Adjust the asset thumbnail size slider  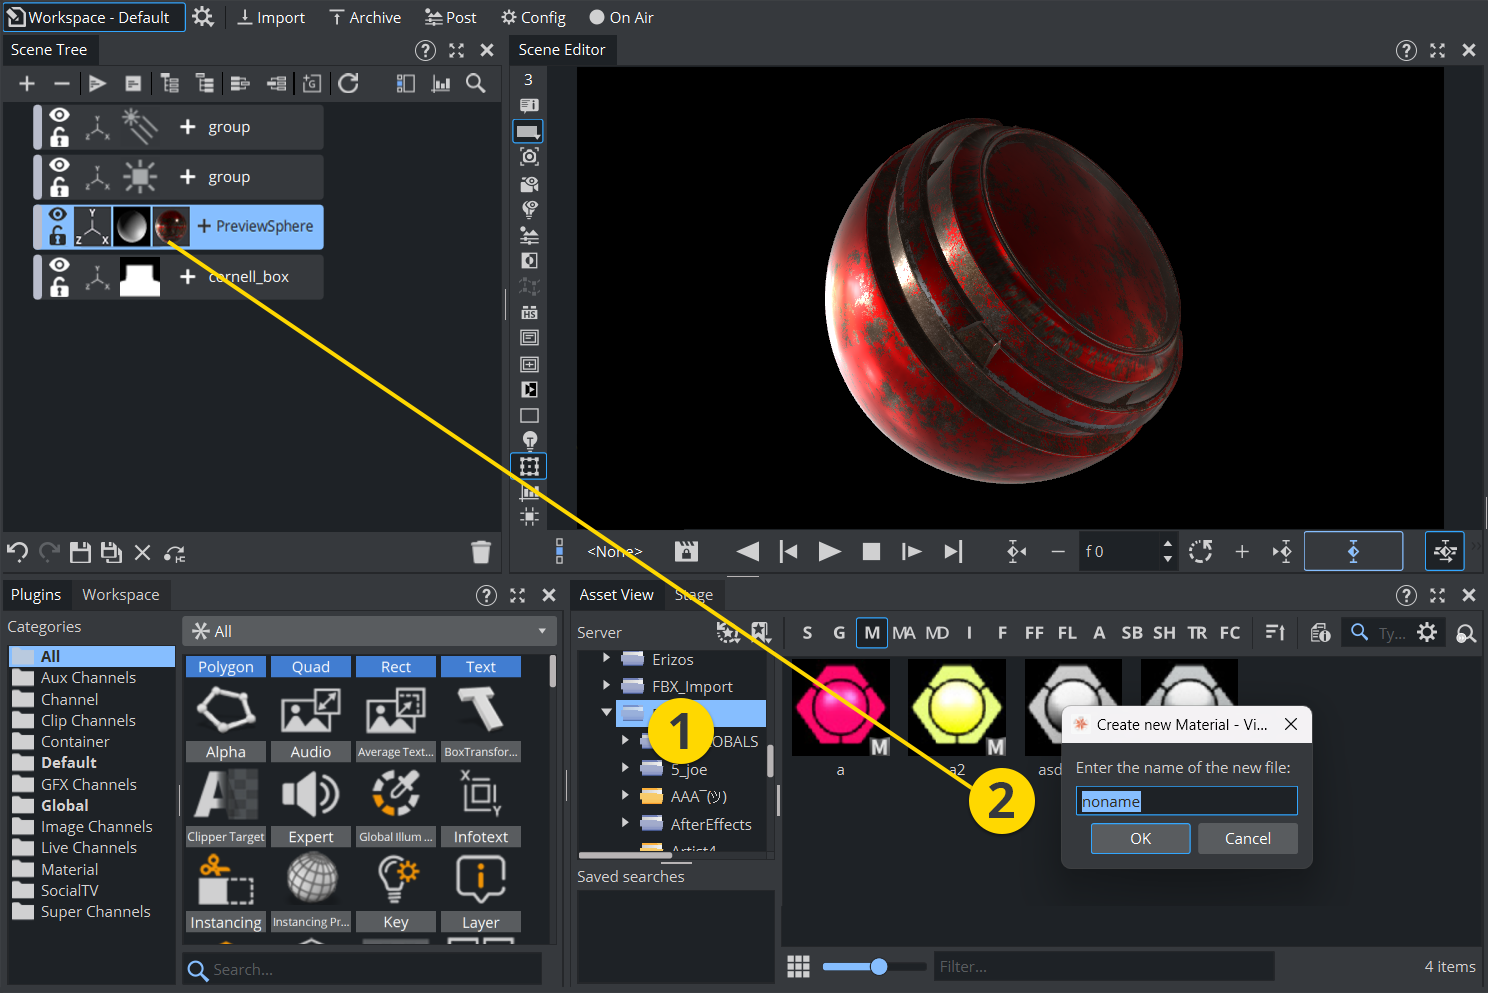879,966
